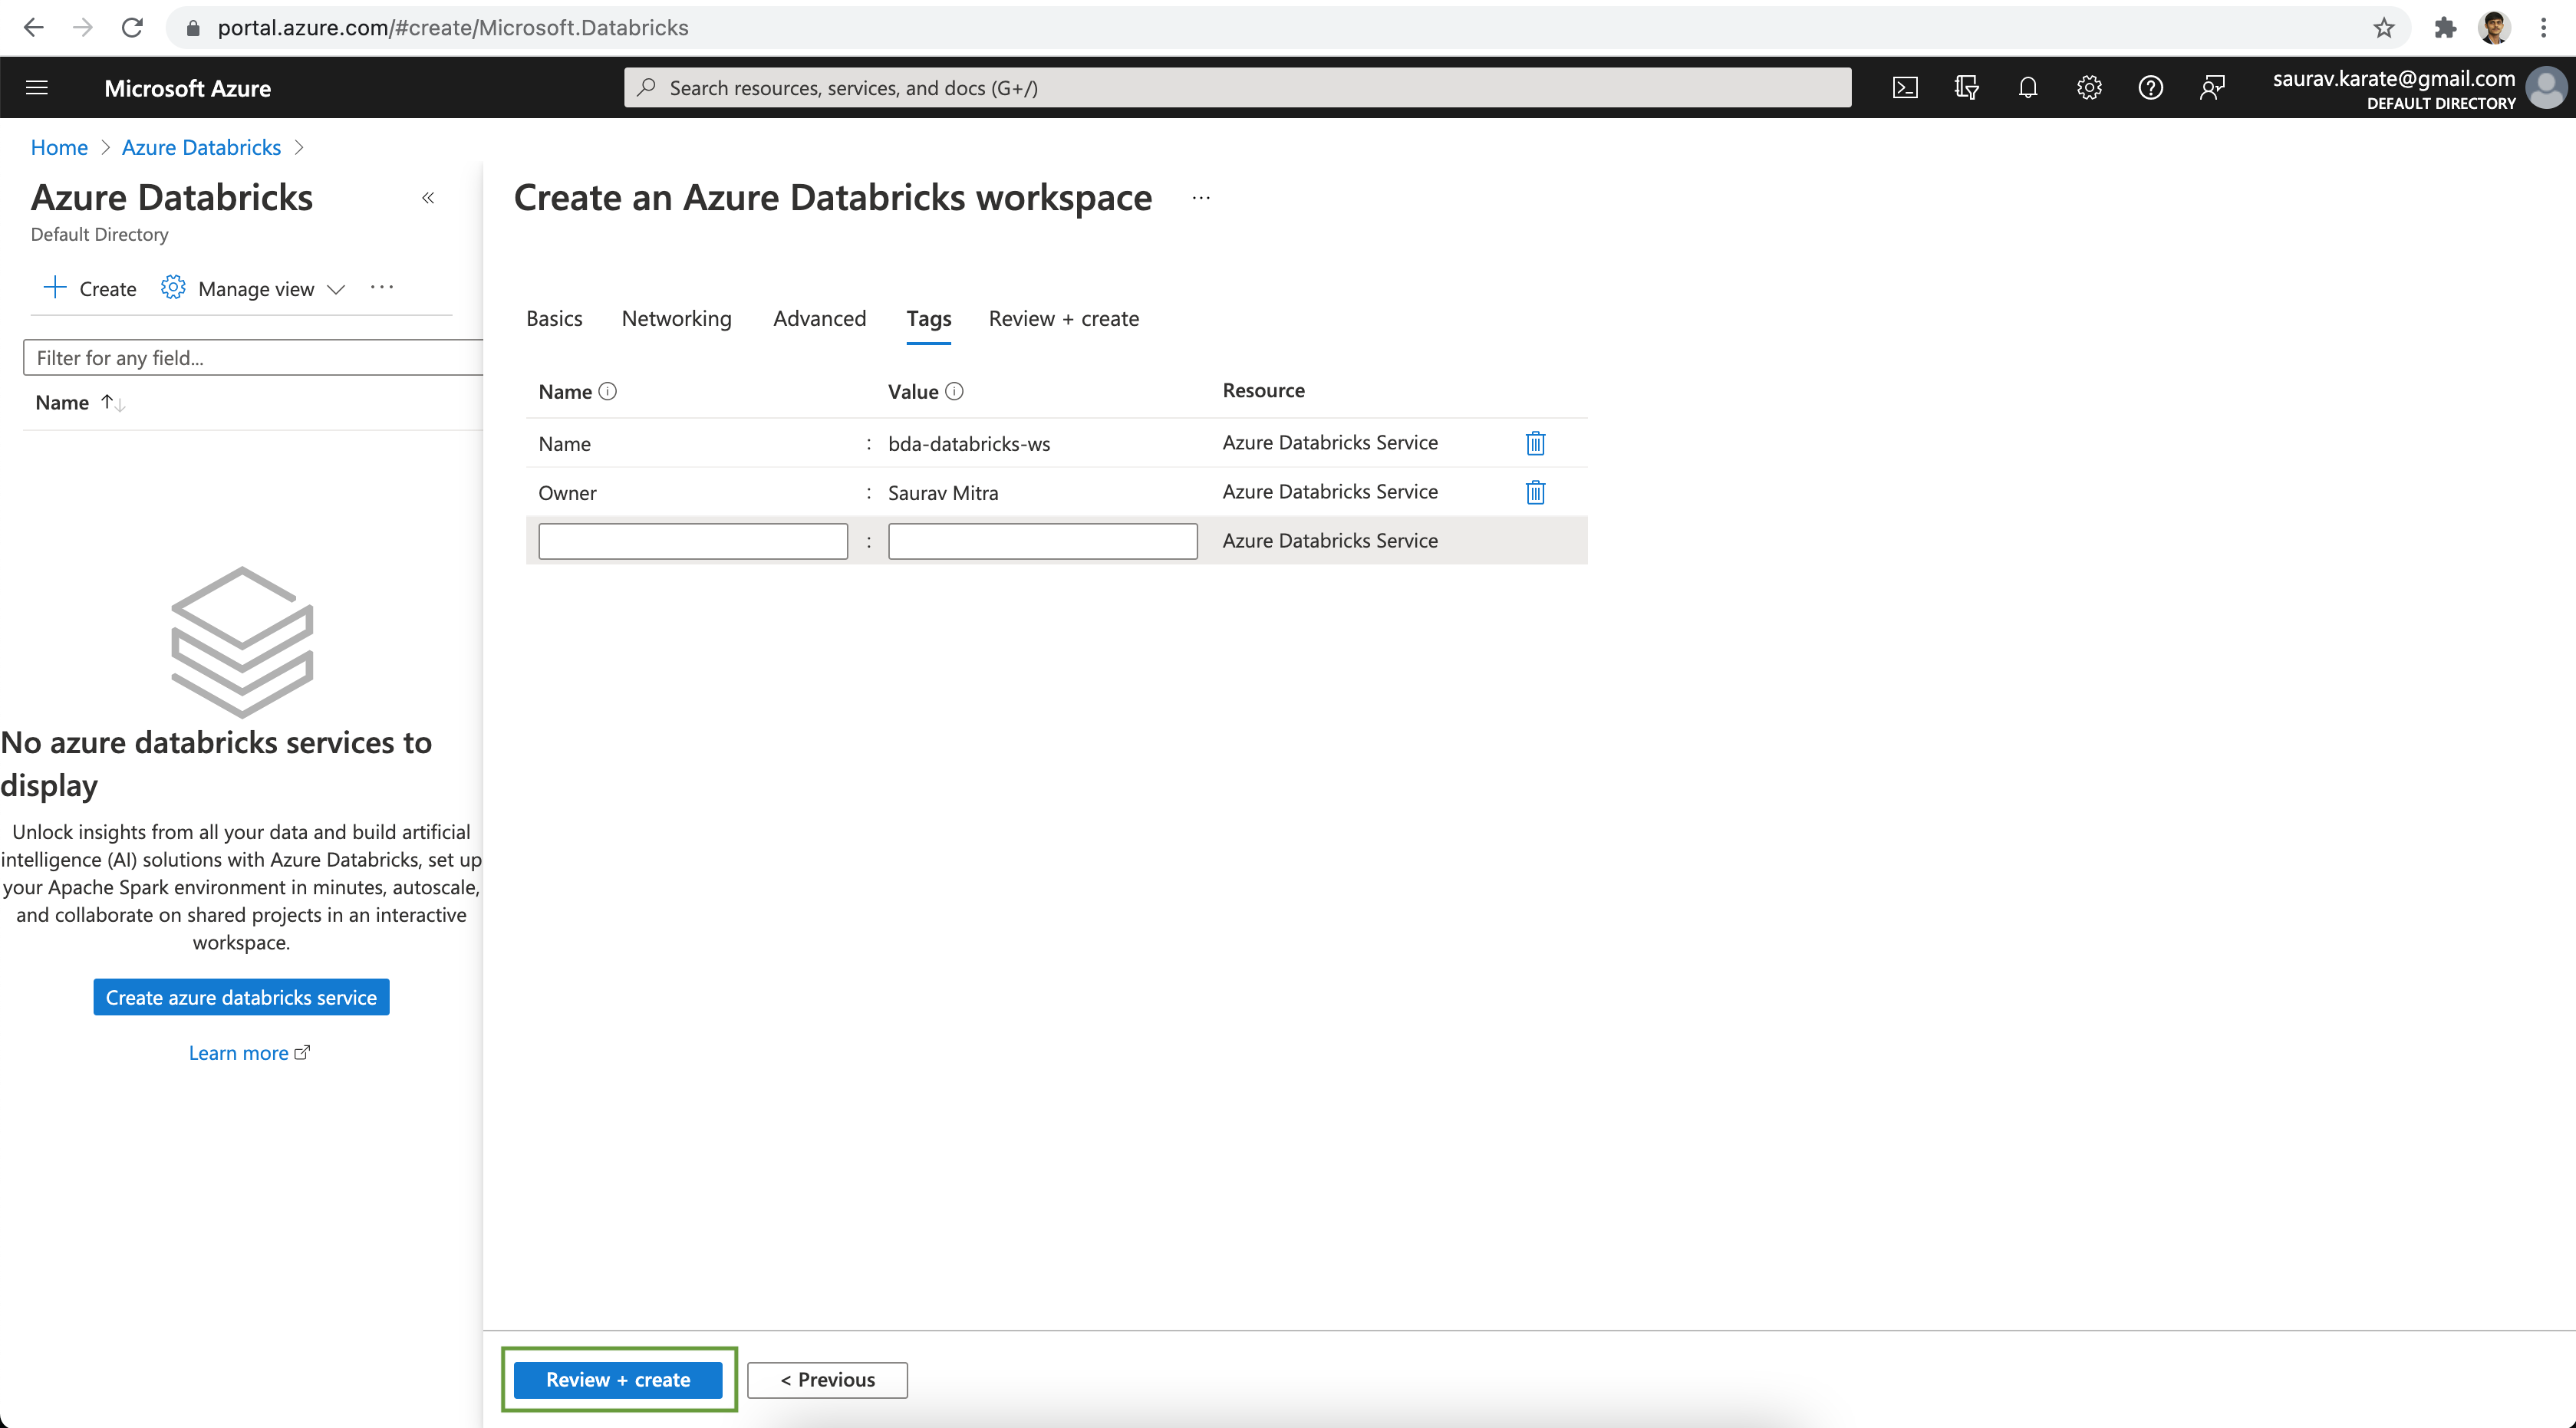The image size is (2576, 1428).
Task: Click the Review + create button
Action: [618, 1379]
